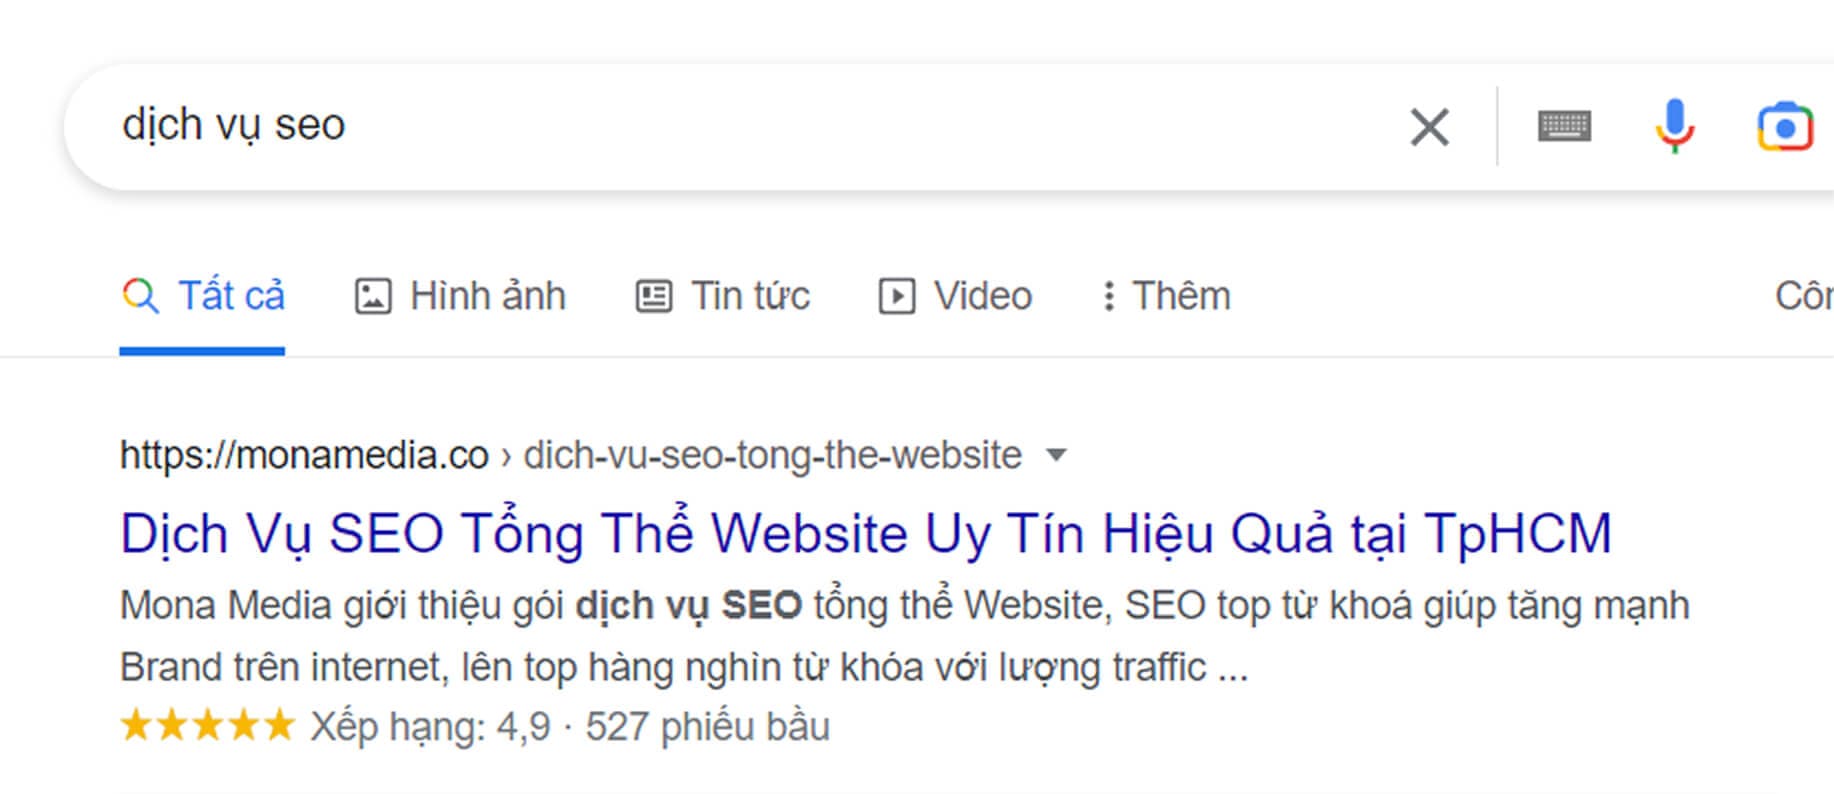The image size is (1834, 794).
Task: Search by image using the camera icon
Action: [1784, 127]
